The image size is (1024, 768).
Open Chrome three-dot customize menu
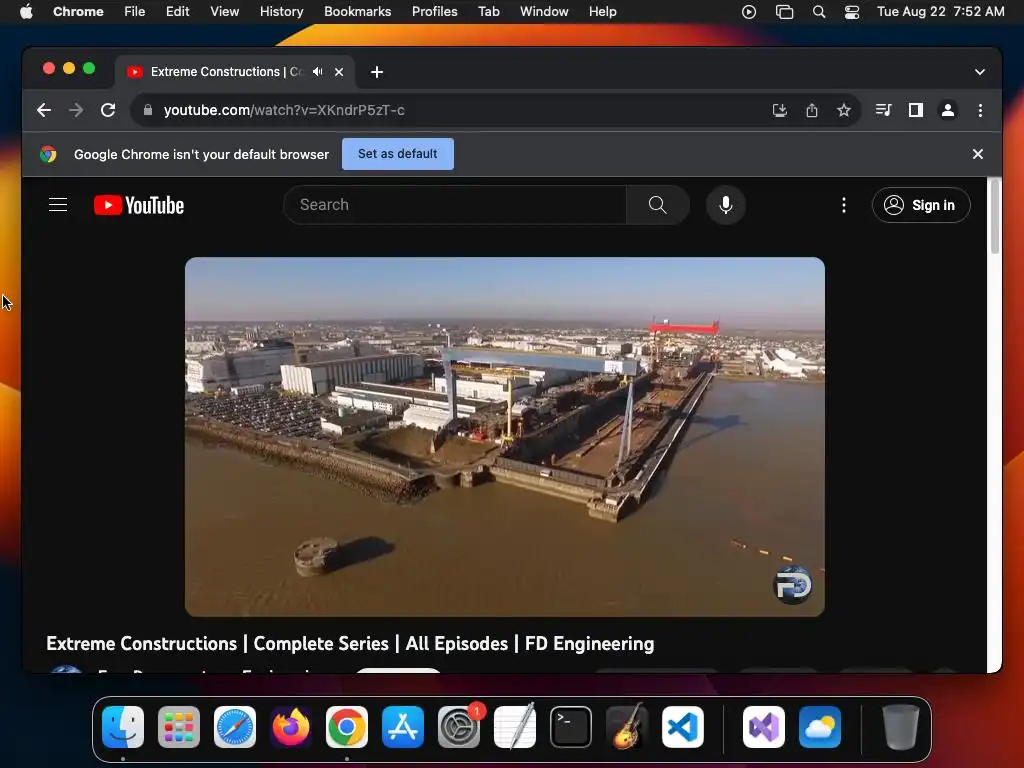click(x=980, y=110)
